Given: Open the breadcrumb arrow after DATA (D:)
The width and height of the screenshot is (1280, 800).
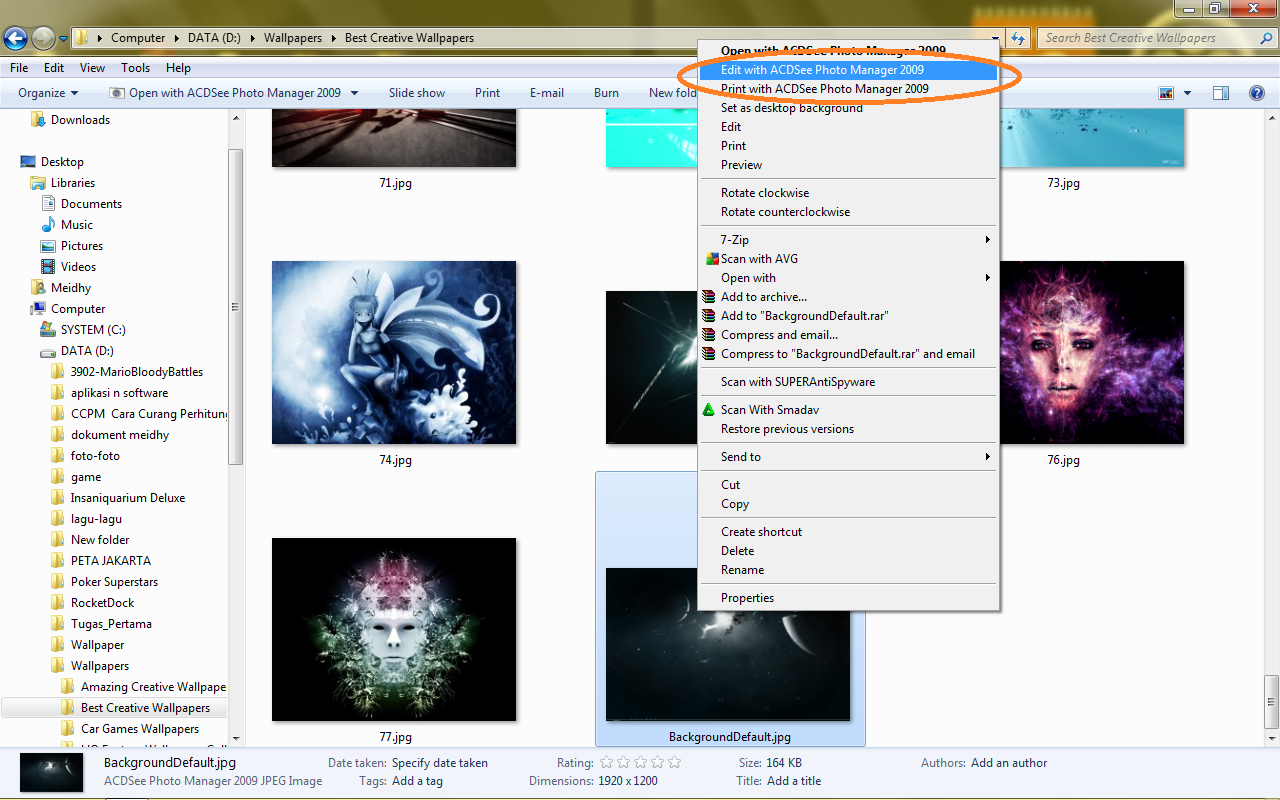Looking at the screenshot, I should point(253,38).
